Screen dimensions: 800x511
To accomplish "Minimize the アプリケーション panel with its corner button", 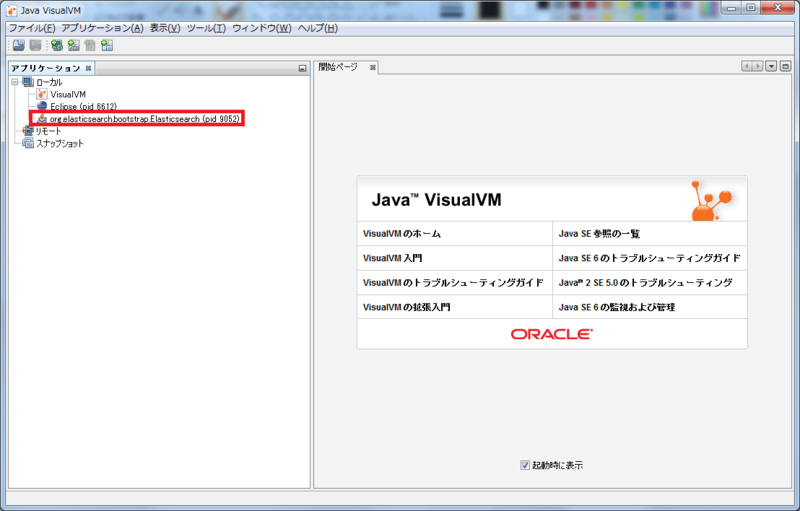I will pyautogui.click(x=302, y=68).
